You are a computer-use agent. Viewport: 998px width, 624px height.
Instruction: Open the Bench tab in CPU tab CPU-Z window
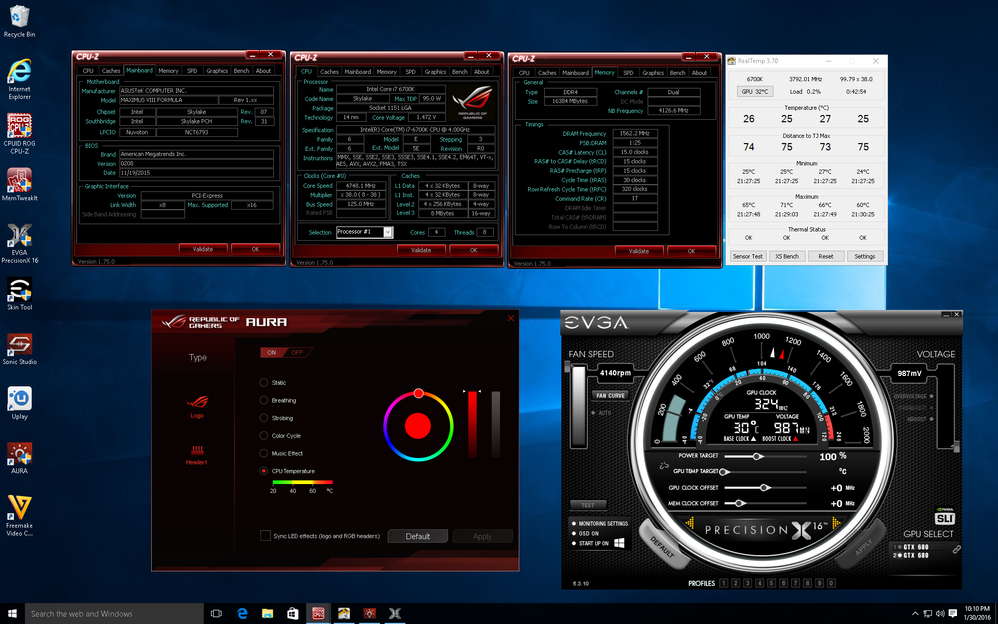coord(460,72)
